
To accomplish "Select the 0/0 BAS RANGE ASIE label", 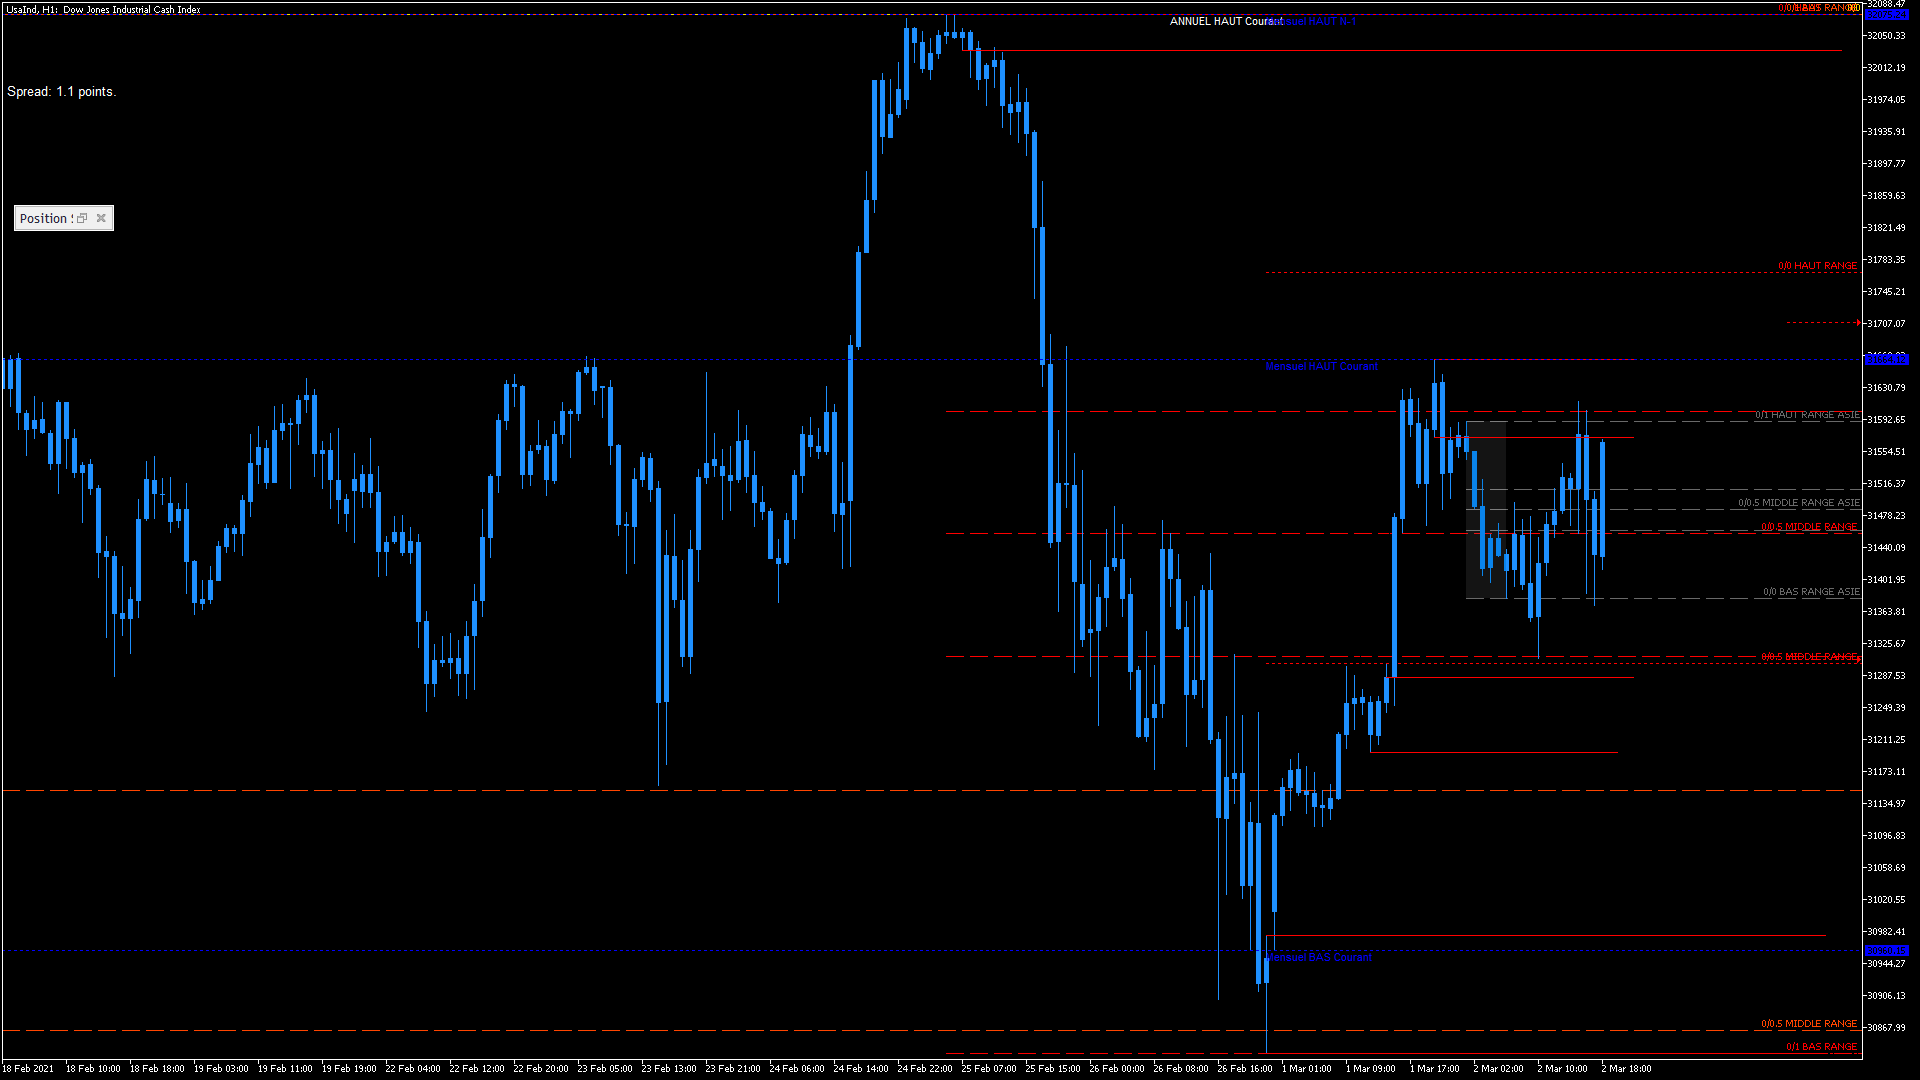I will point(1810,592).
